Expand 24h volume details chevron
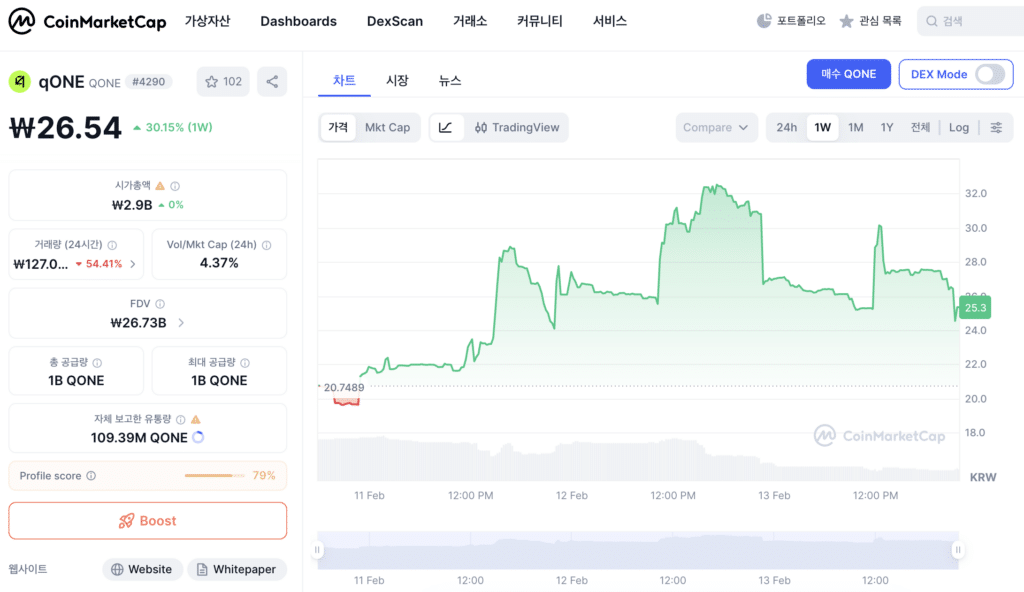 tap(133, 264)
